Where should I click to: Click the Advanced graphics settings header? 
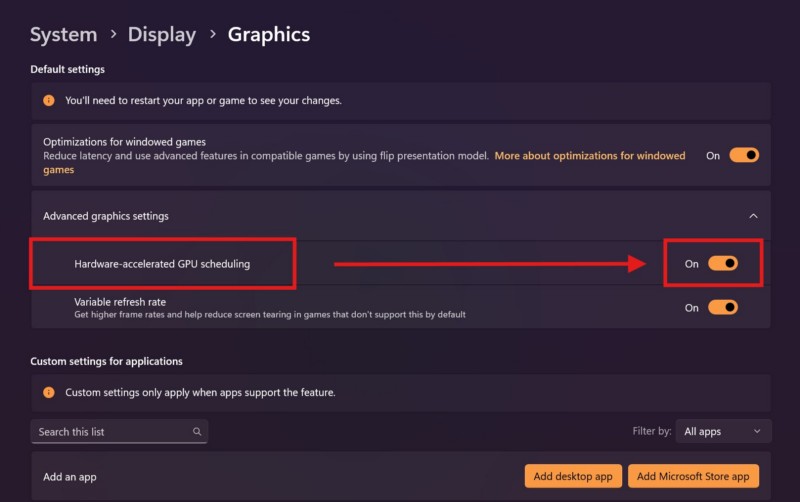(106, 216)
